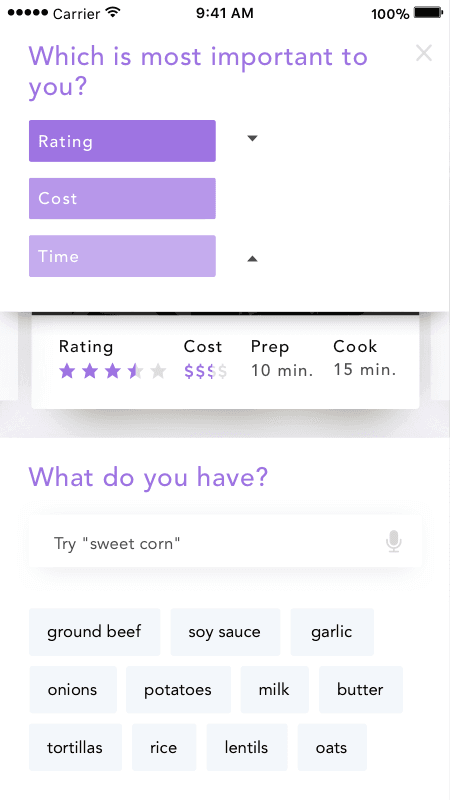
Task: Select the Rating priority bar
Action: click(x=122, y=141)
